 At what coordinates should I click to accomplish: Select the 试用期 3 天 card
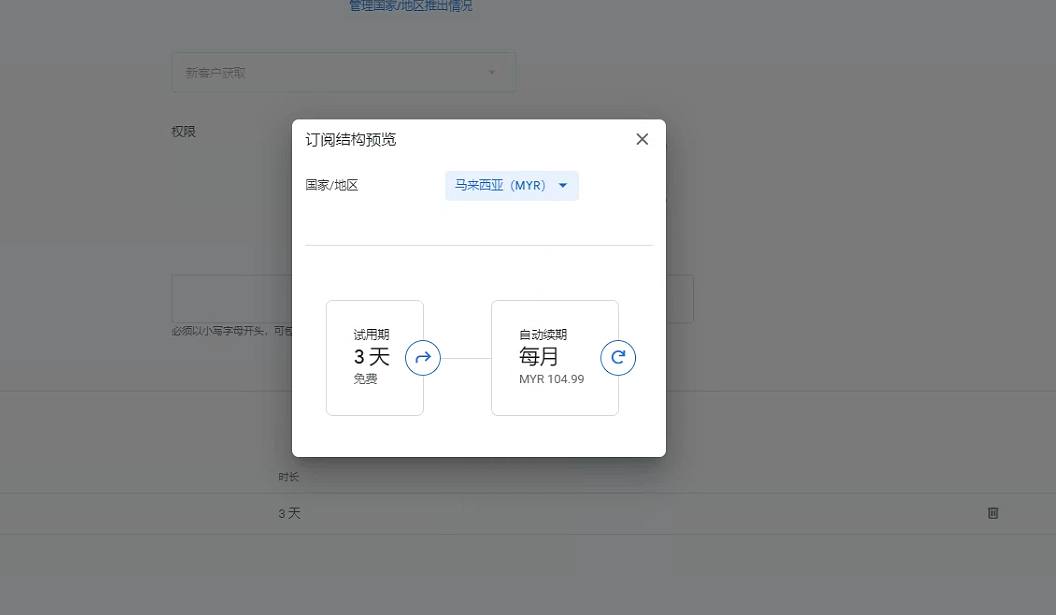(x=374, y=358)
